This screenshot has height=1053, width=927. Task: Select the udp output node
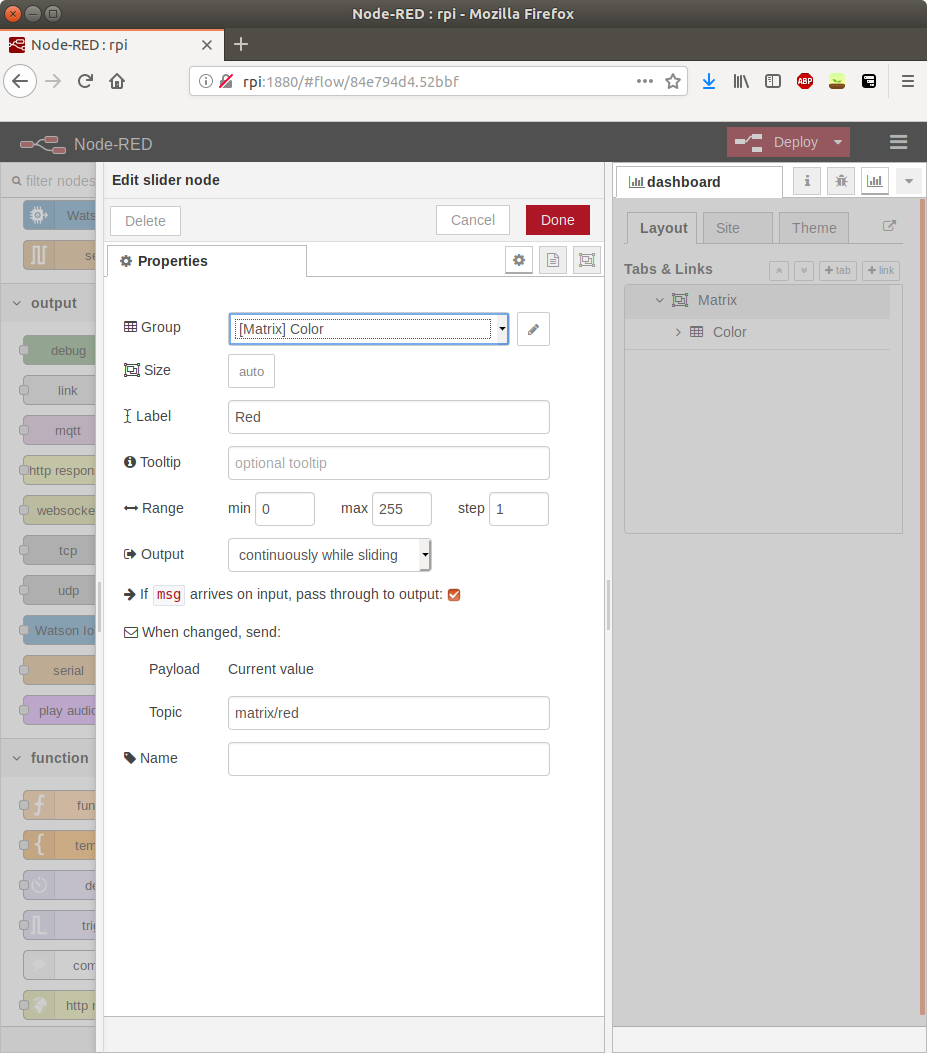click(x=59, y=591)
